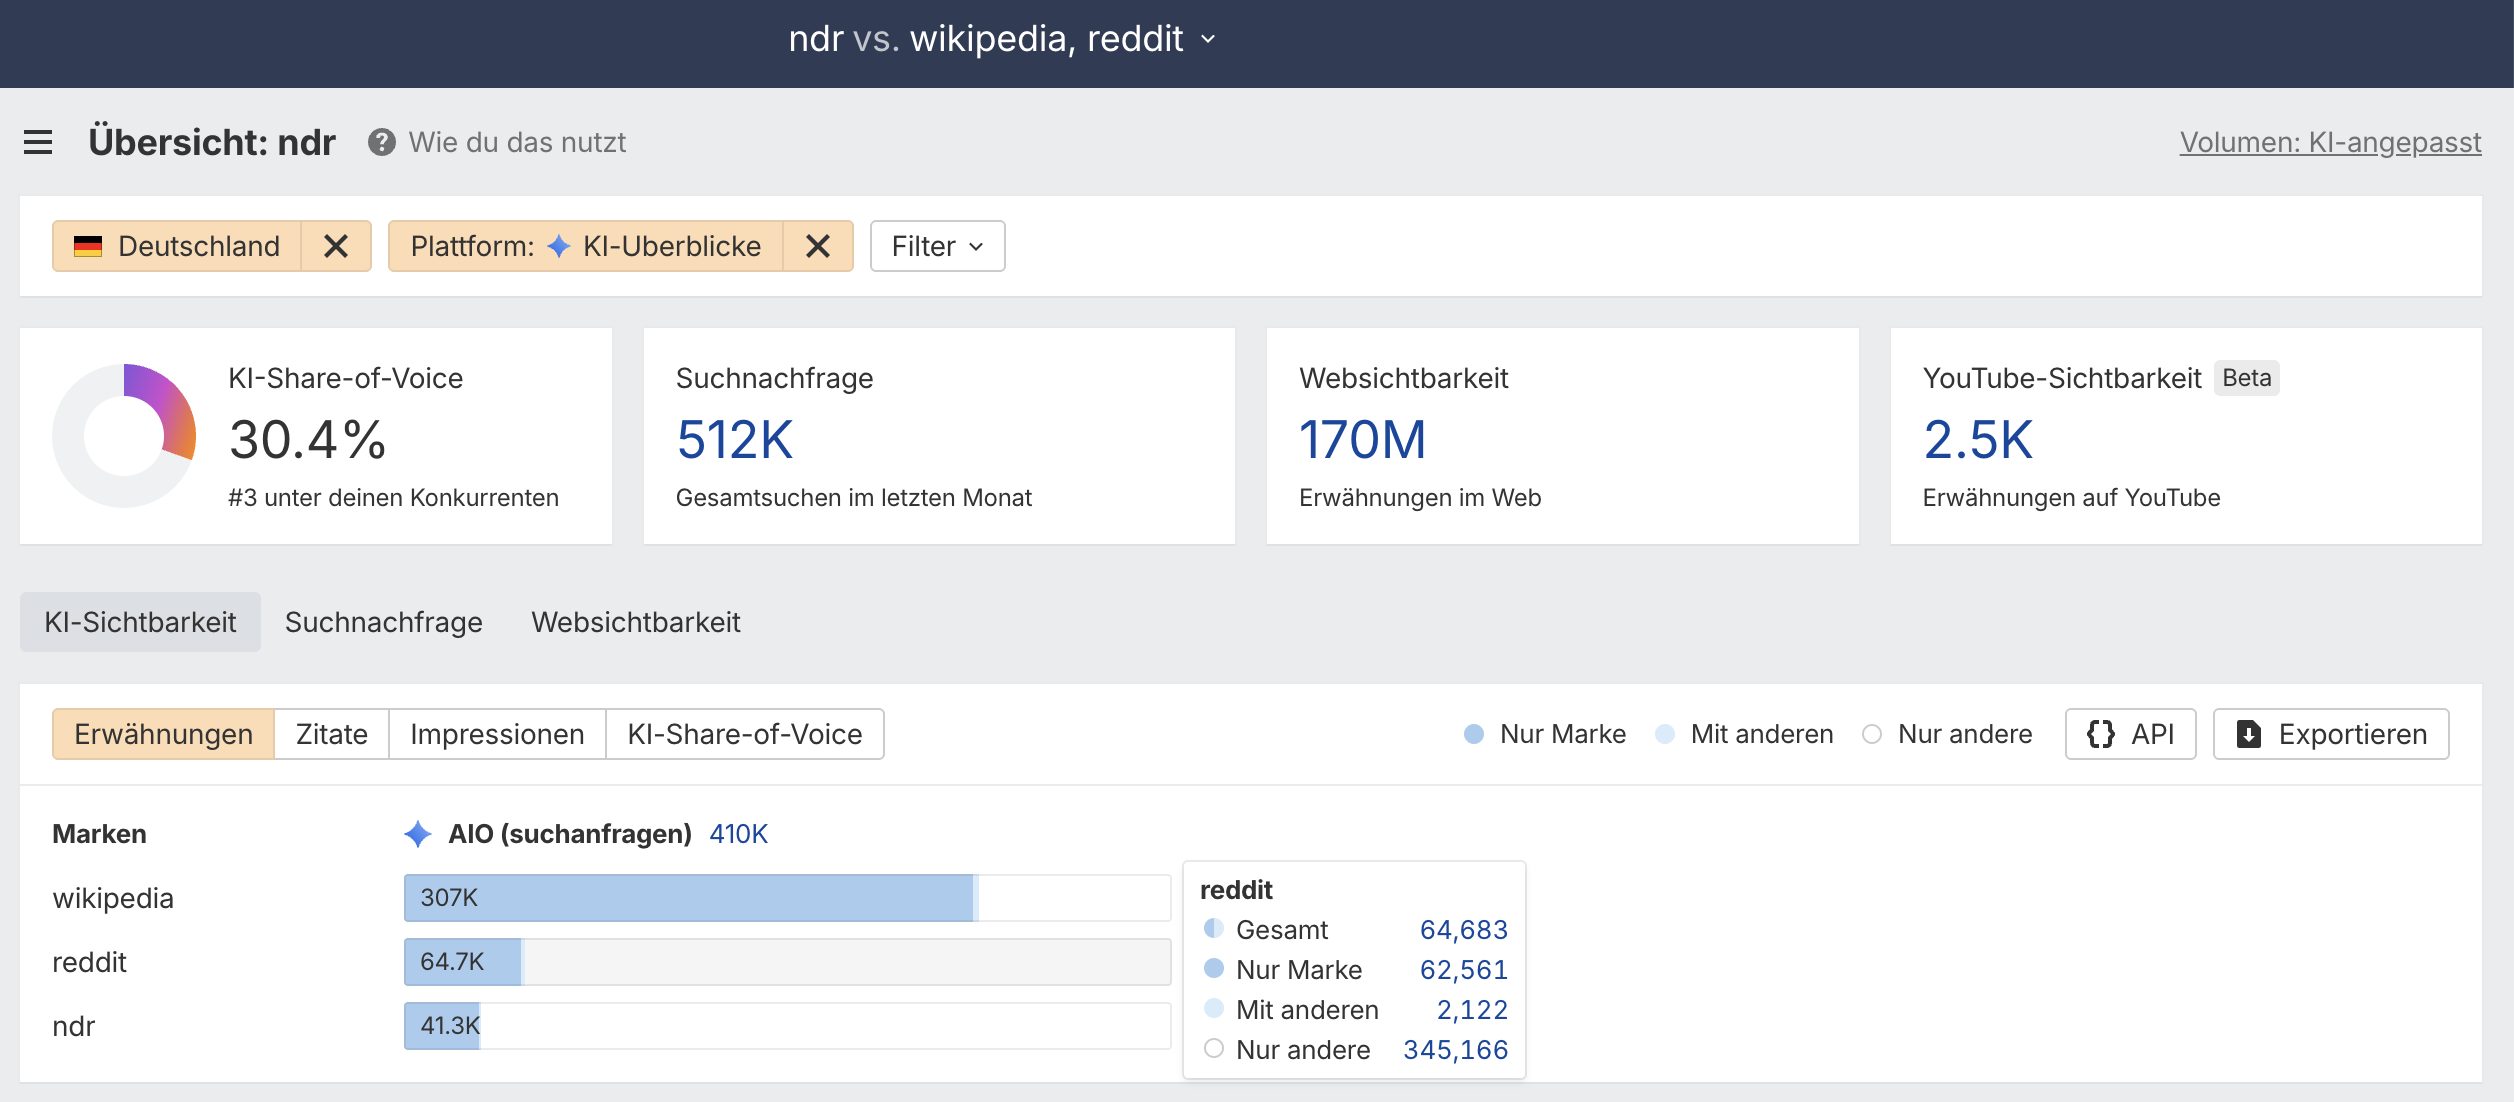This screenshot has width=2514, height=1102.
Task: Click the 170M Websichtbarkeit value
Action: coord(1362,439)
